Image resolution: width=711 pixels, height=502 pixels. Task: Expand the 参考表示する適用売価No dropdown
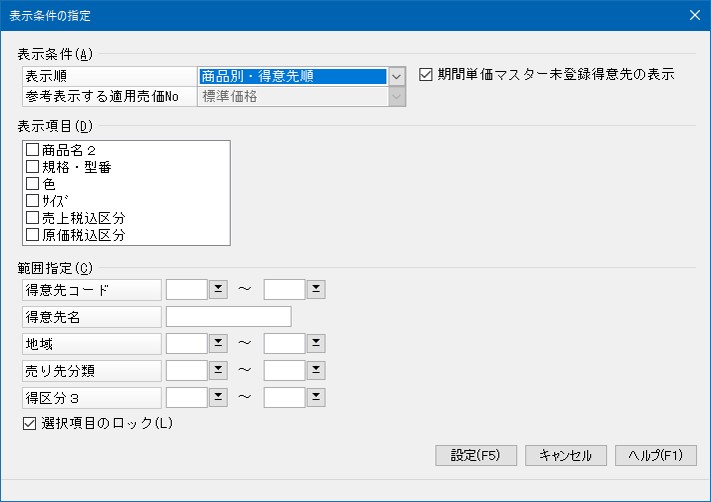tap(397, 96)
